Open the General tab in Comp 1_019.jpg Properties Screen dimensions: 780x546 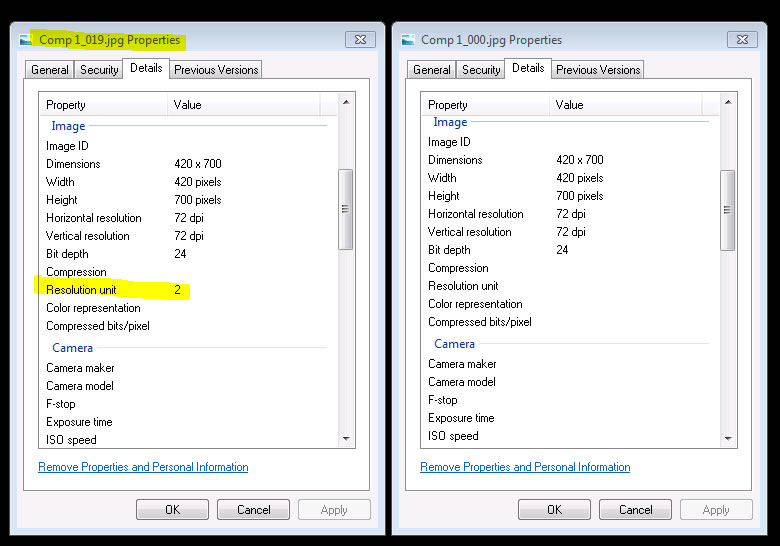pyautogui.click(x=50, y=70)
